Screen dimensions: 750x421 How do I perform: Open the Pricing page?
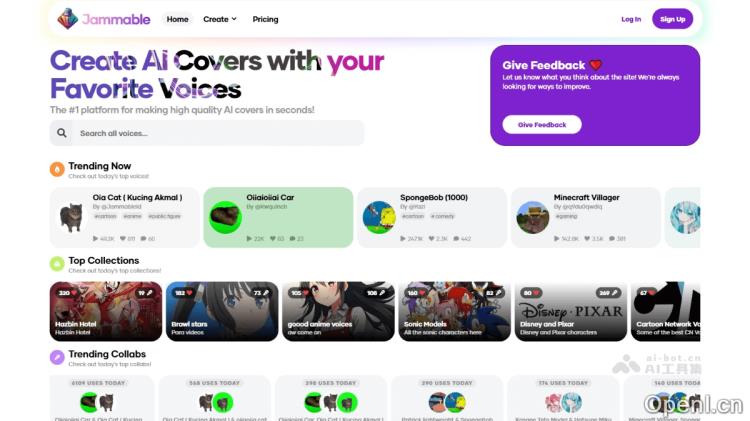265,19
